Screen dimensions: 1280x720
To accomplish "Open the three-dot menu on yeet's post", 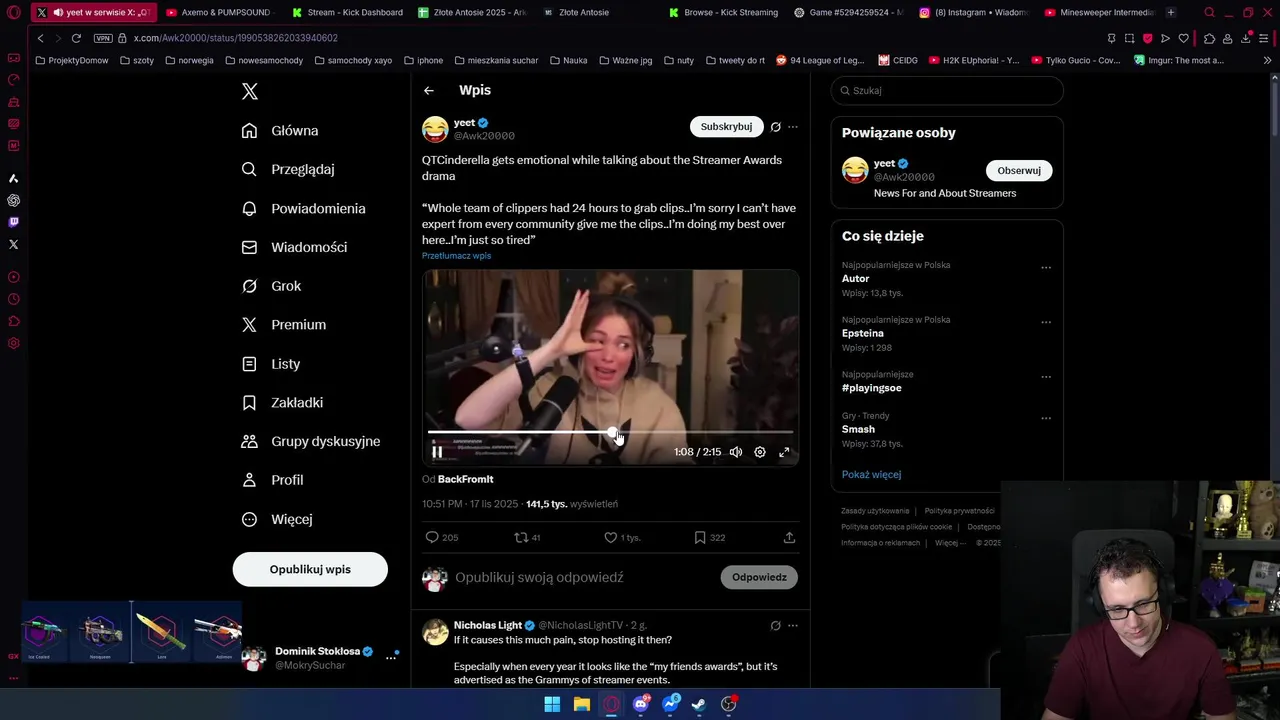I will [793, 127].
